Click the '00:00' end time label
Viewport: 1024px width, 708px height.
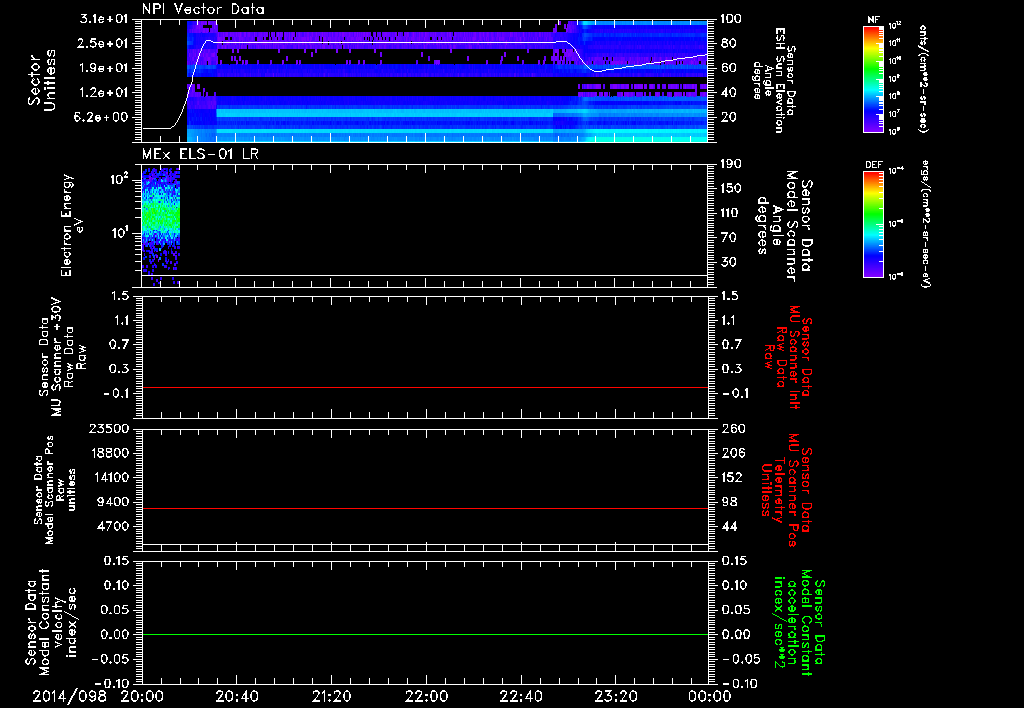(710, 697)
